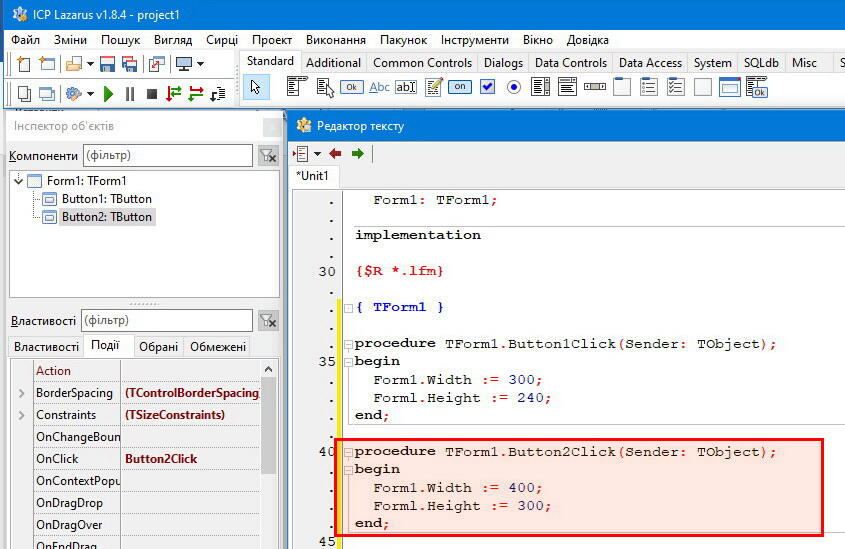
Task: Pick the TFrame component icon
Action: point(730,87)
